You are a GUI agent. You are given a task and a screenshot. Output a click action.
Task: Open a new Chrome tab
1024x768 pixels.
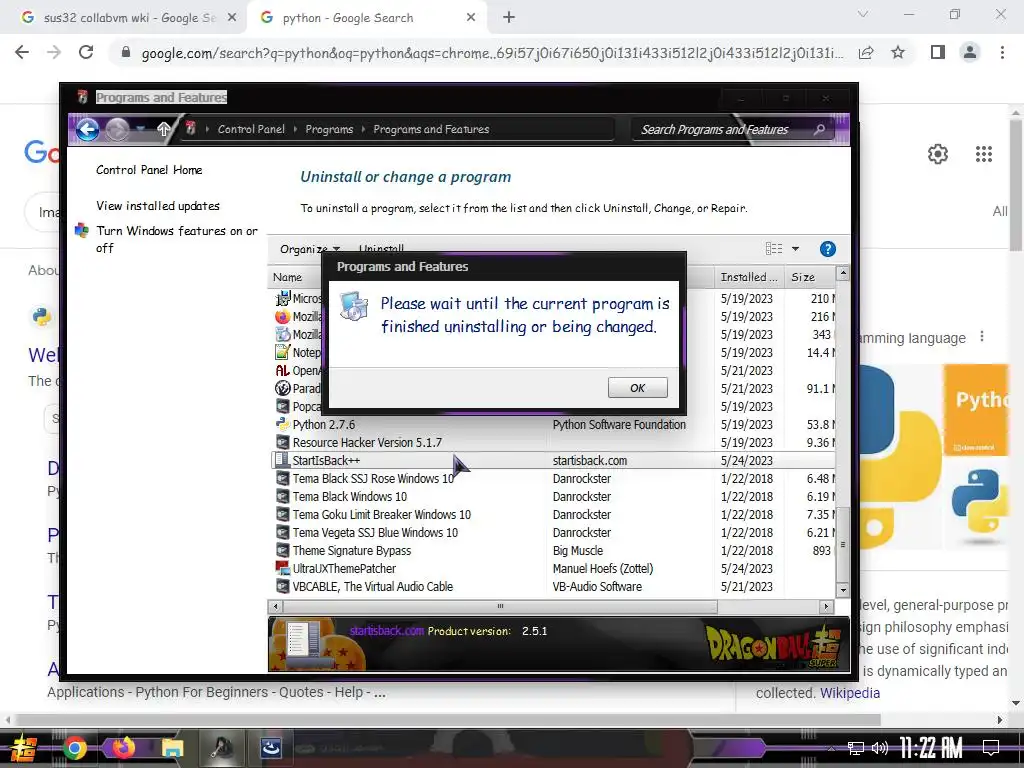(509, 18)
